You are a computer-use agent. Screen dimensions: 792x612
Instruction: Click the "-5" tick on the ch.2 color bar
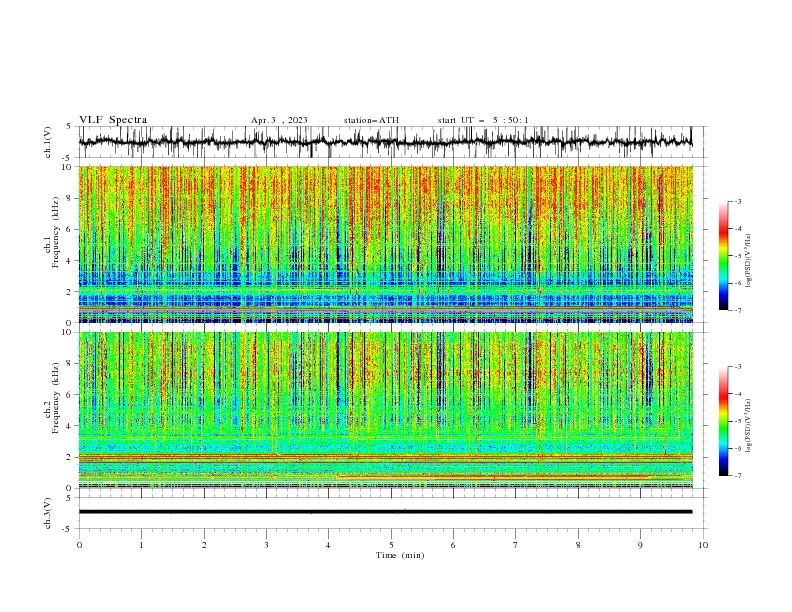click(738, 421)
